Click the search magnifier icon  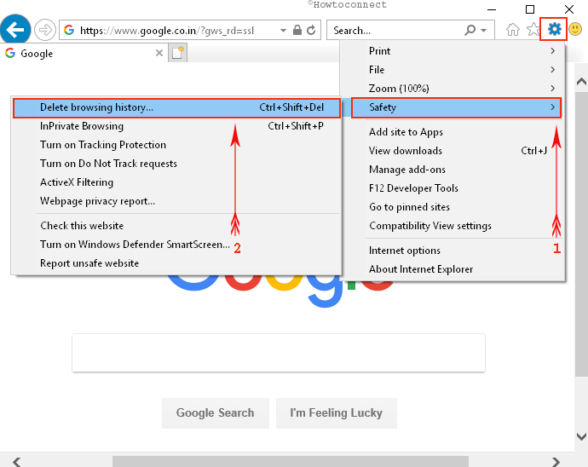click(470, 30)
